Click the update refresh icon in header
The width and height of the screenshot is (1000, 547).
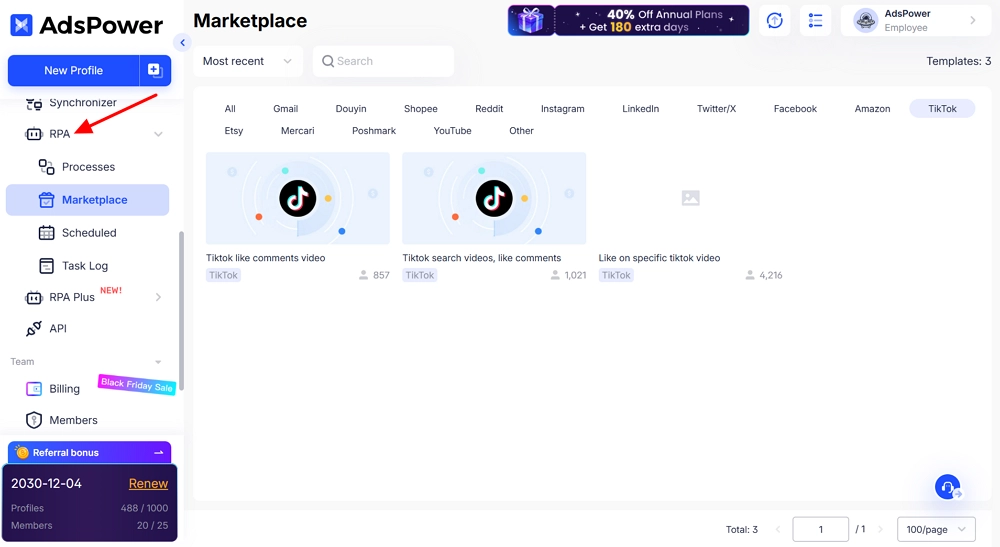point(774,20)
